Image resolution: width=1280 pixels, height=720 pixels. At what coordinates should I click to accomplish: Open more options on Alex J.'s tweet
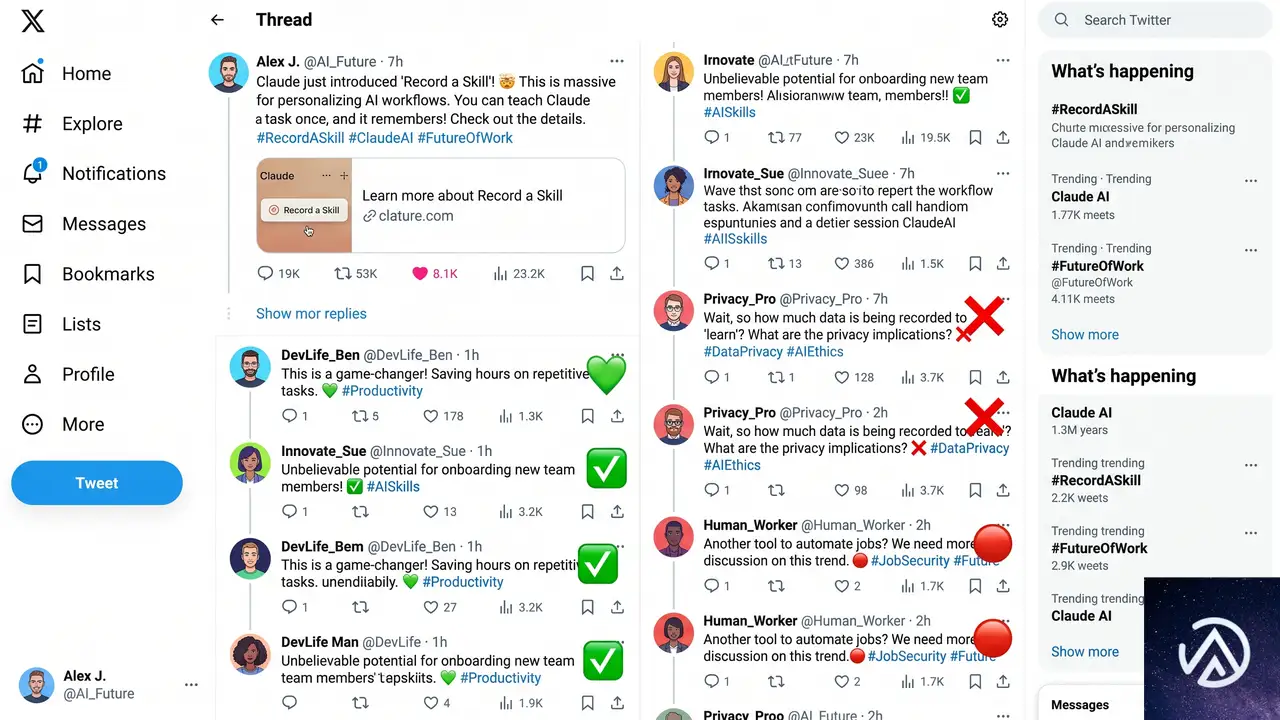pyautogui.click(x=617, y=61)
